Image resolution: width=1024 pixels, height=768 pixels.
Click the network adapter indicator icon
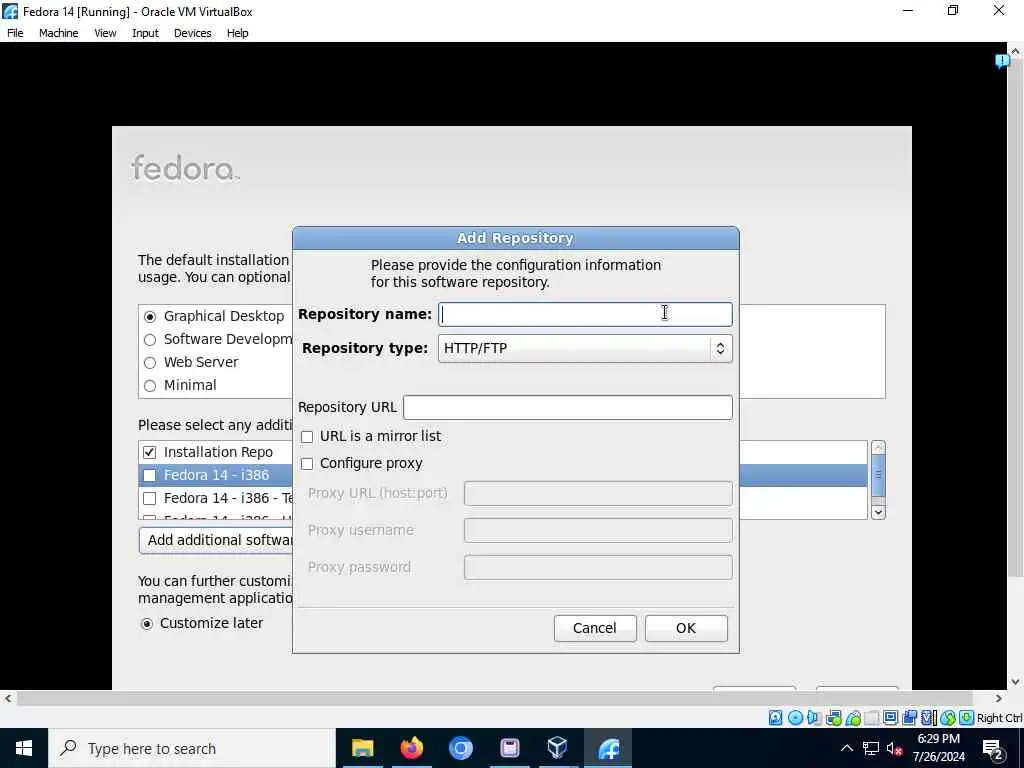(x=833, y=718)
